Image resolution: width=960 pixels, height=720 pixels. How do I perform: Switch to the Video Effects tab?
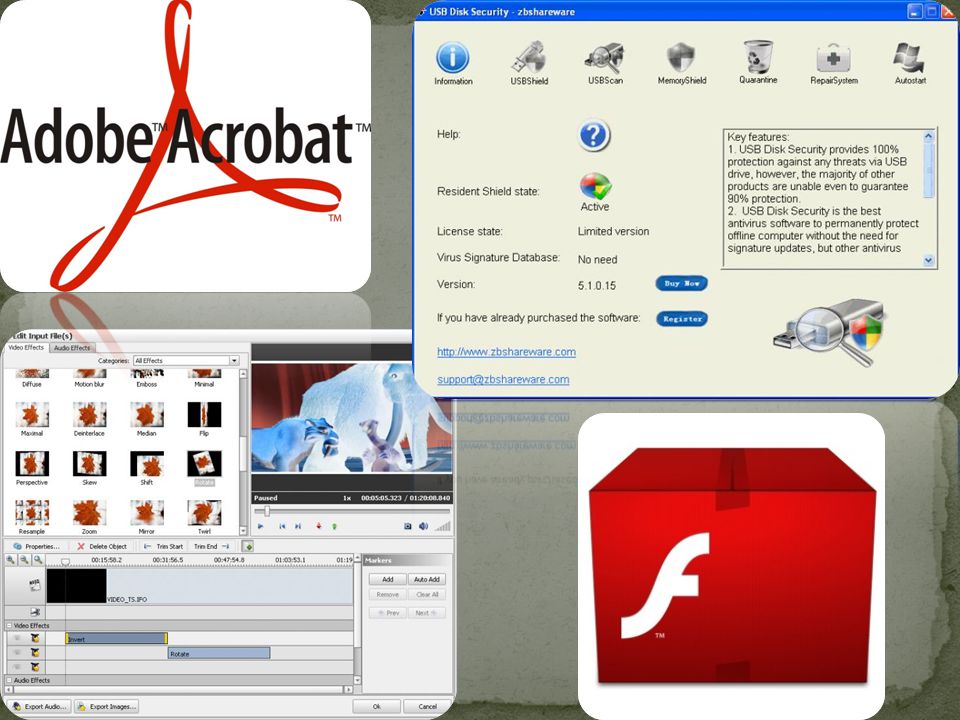[26, 348]
